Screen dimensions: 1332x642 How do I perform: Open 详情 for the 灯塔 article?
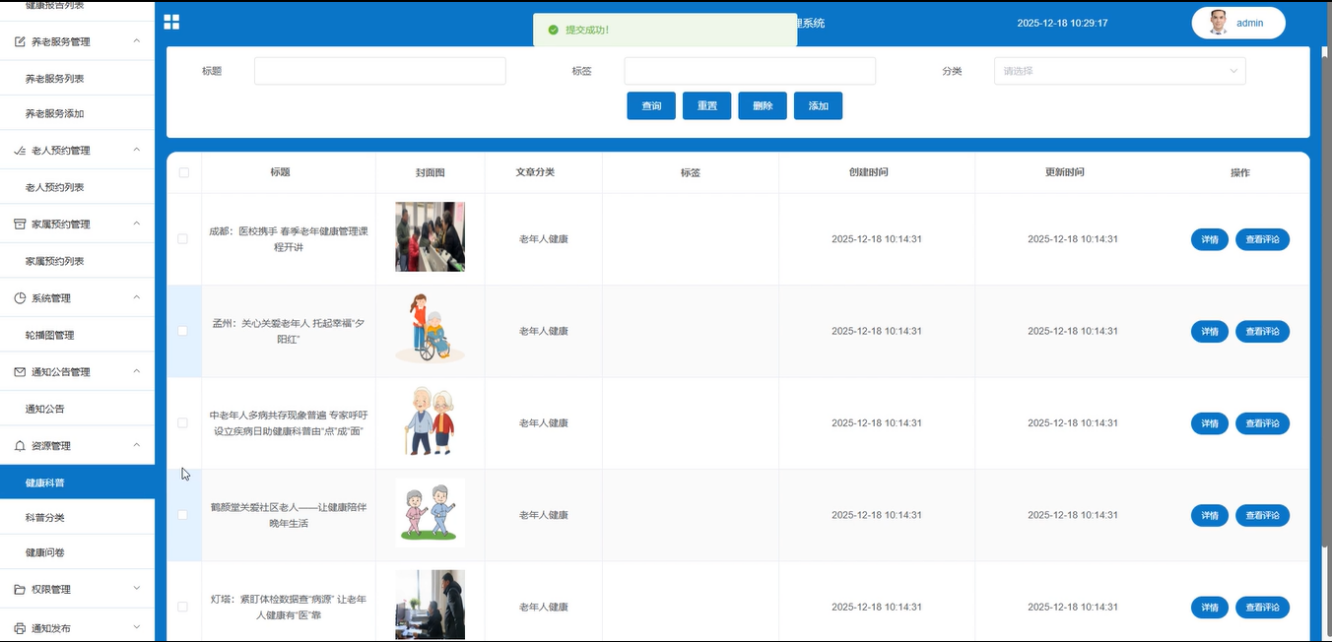coord(1209,608)
